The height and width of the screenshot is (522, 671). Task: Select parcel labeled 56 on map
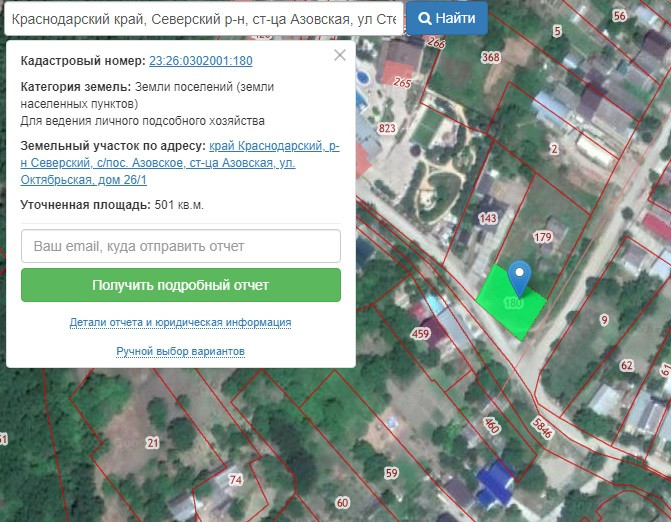tap(619, 16)
